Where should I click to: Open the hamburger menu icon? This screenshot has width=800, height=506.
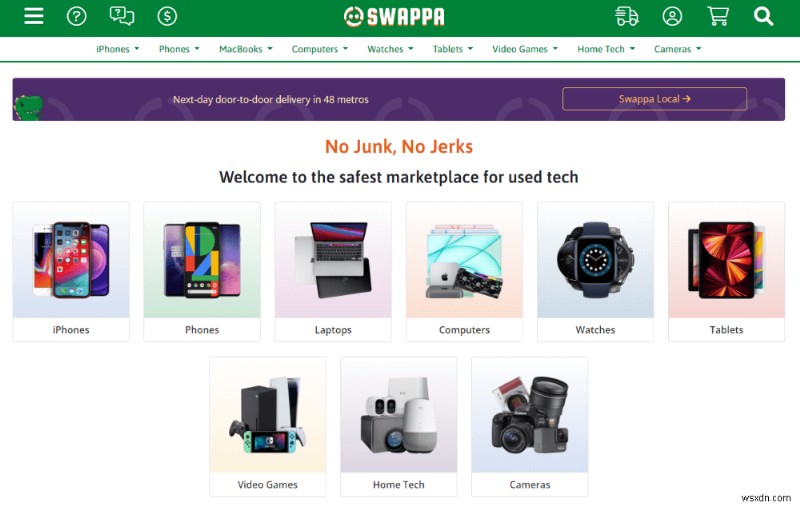(34, 16)
